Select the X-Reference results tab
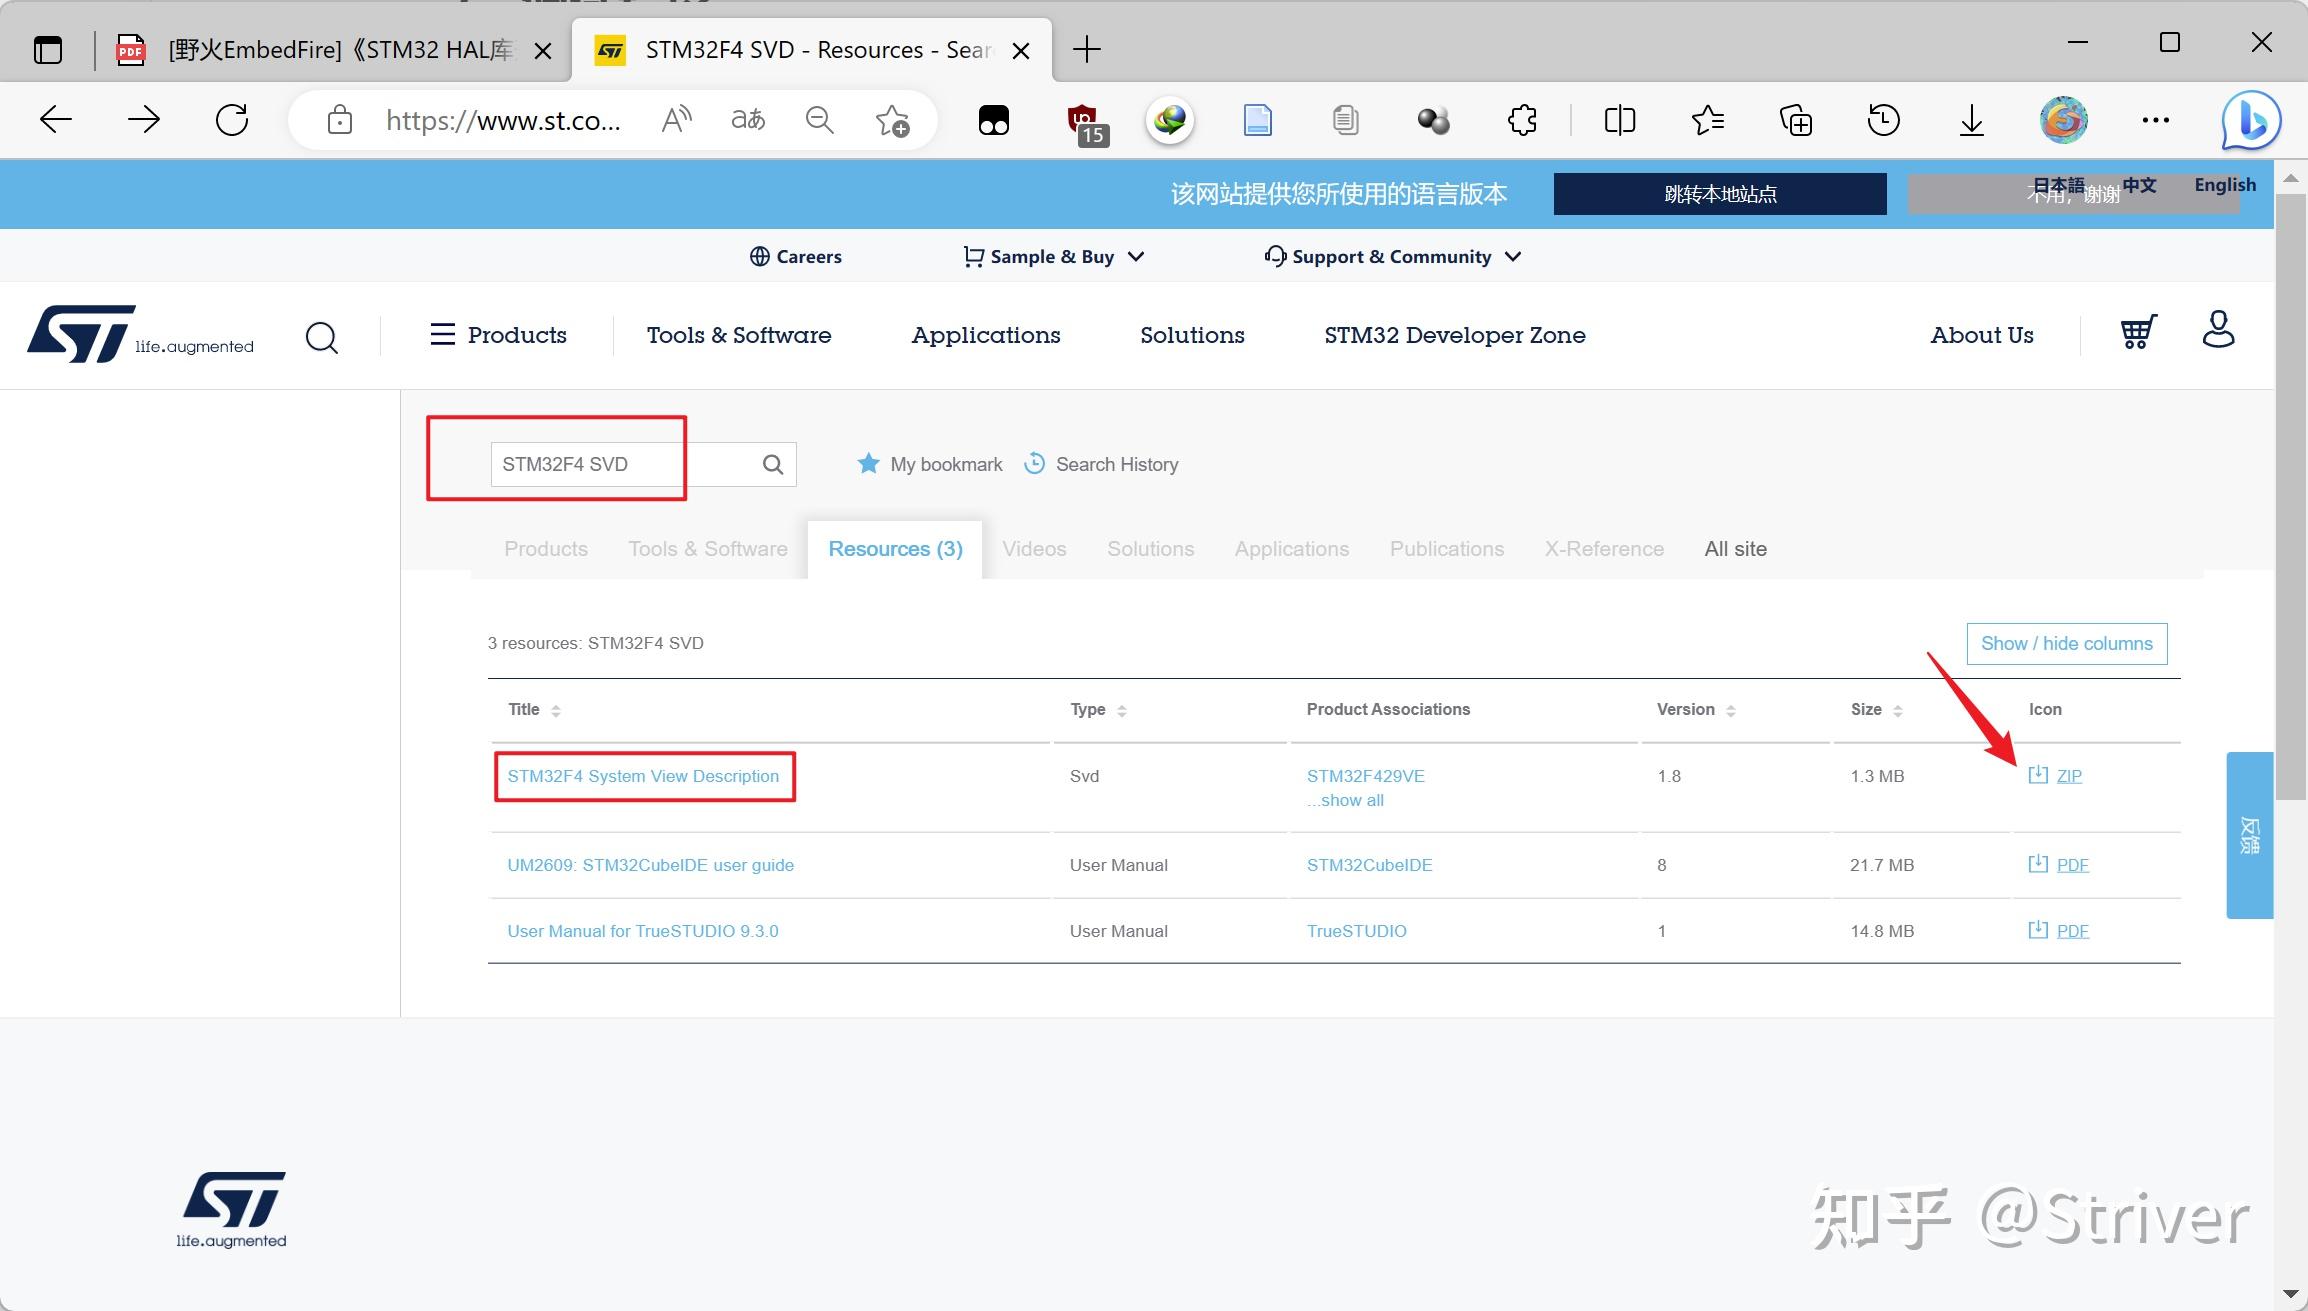 (1604, 548)
